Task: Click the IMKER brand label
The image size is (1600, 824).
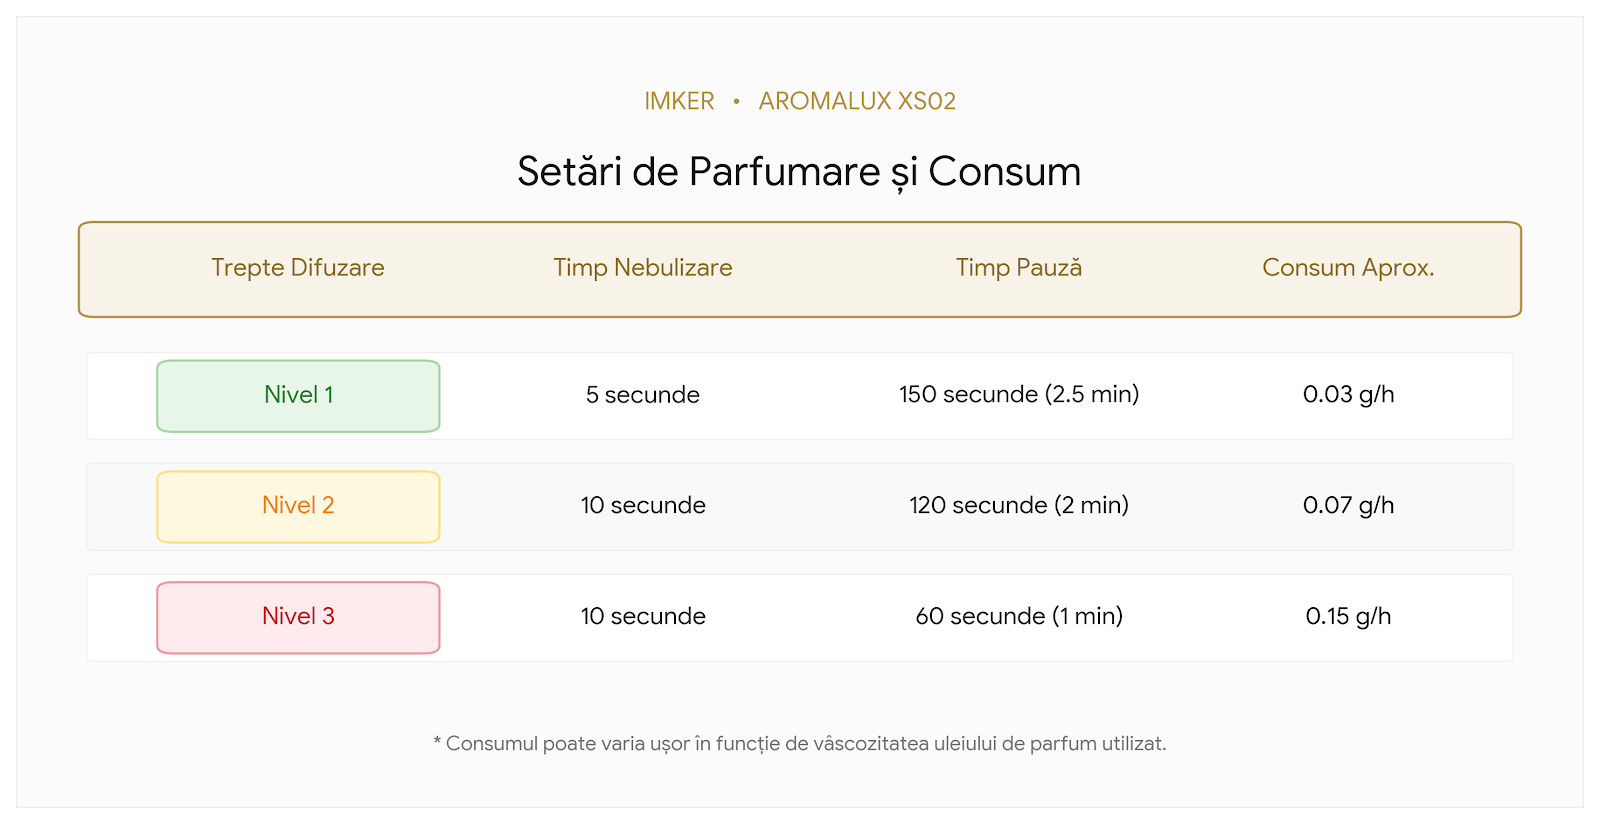Action: coord(679,101)
